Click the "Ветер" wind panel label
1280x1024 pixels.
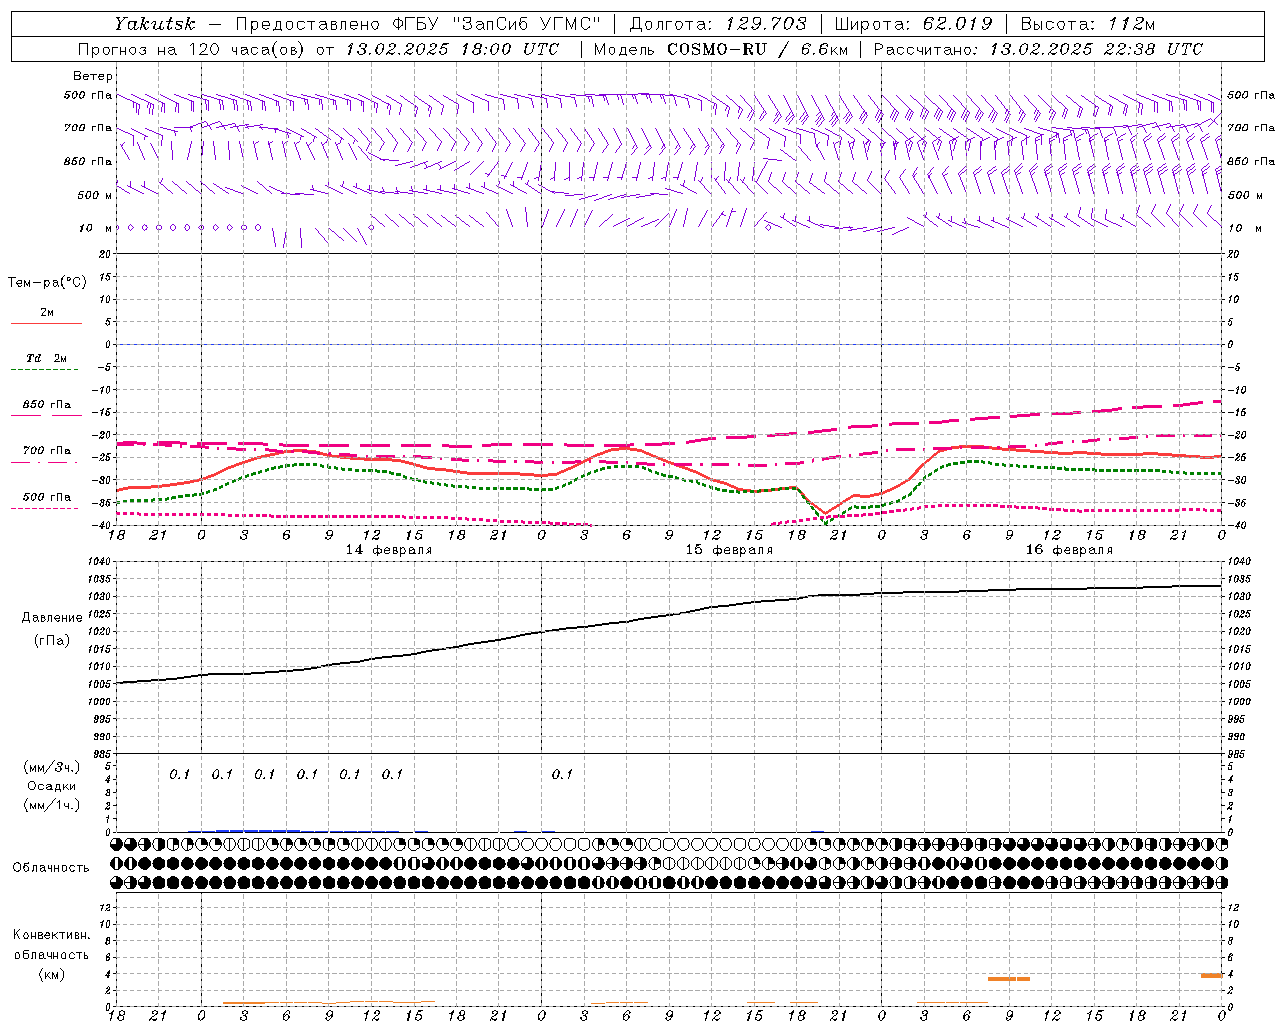pyautogui.click(x=93, y=76)
